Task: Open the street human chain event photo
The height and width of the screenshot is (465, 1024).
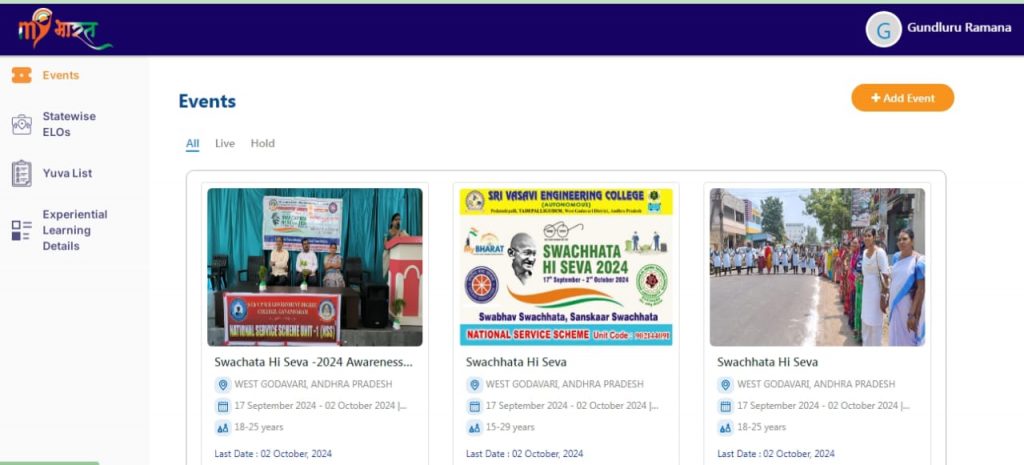Action: point(817,267)
